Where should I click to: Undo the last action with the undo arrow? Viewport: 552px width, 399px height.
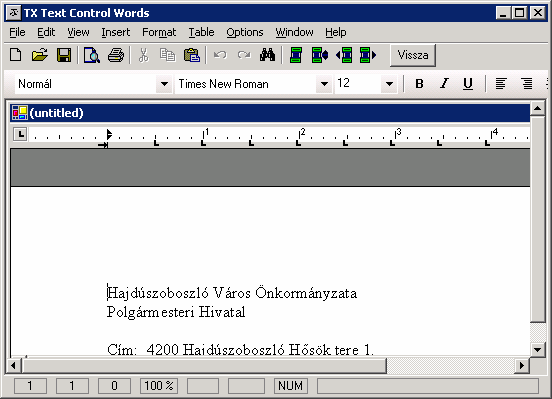(x=220, y=55)
